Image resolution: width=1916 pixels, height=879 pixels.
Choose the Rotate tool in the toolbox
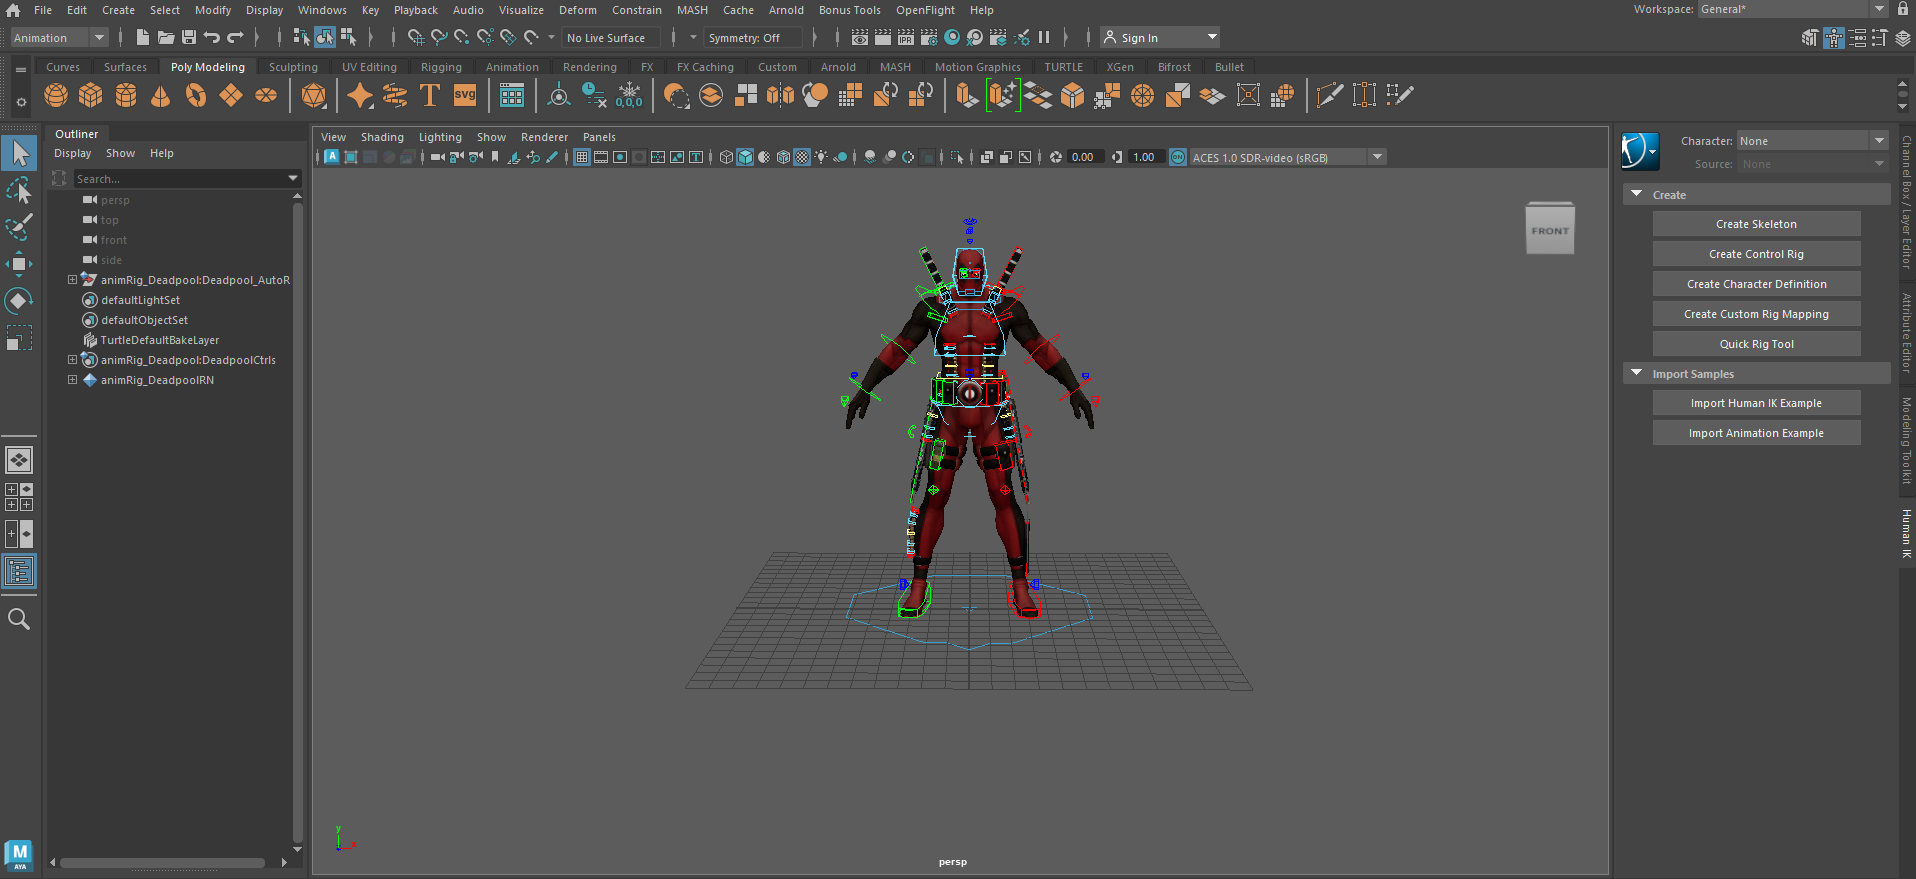click(x=19, y=301)
